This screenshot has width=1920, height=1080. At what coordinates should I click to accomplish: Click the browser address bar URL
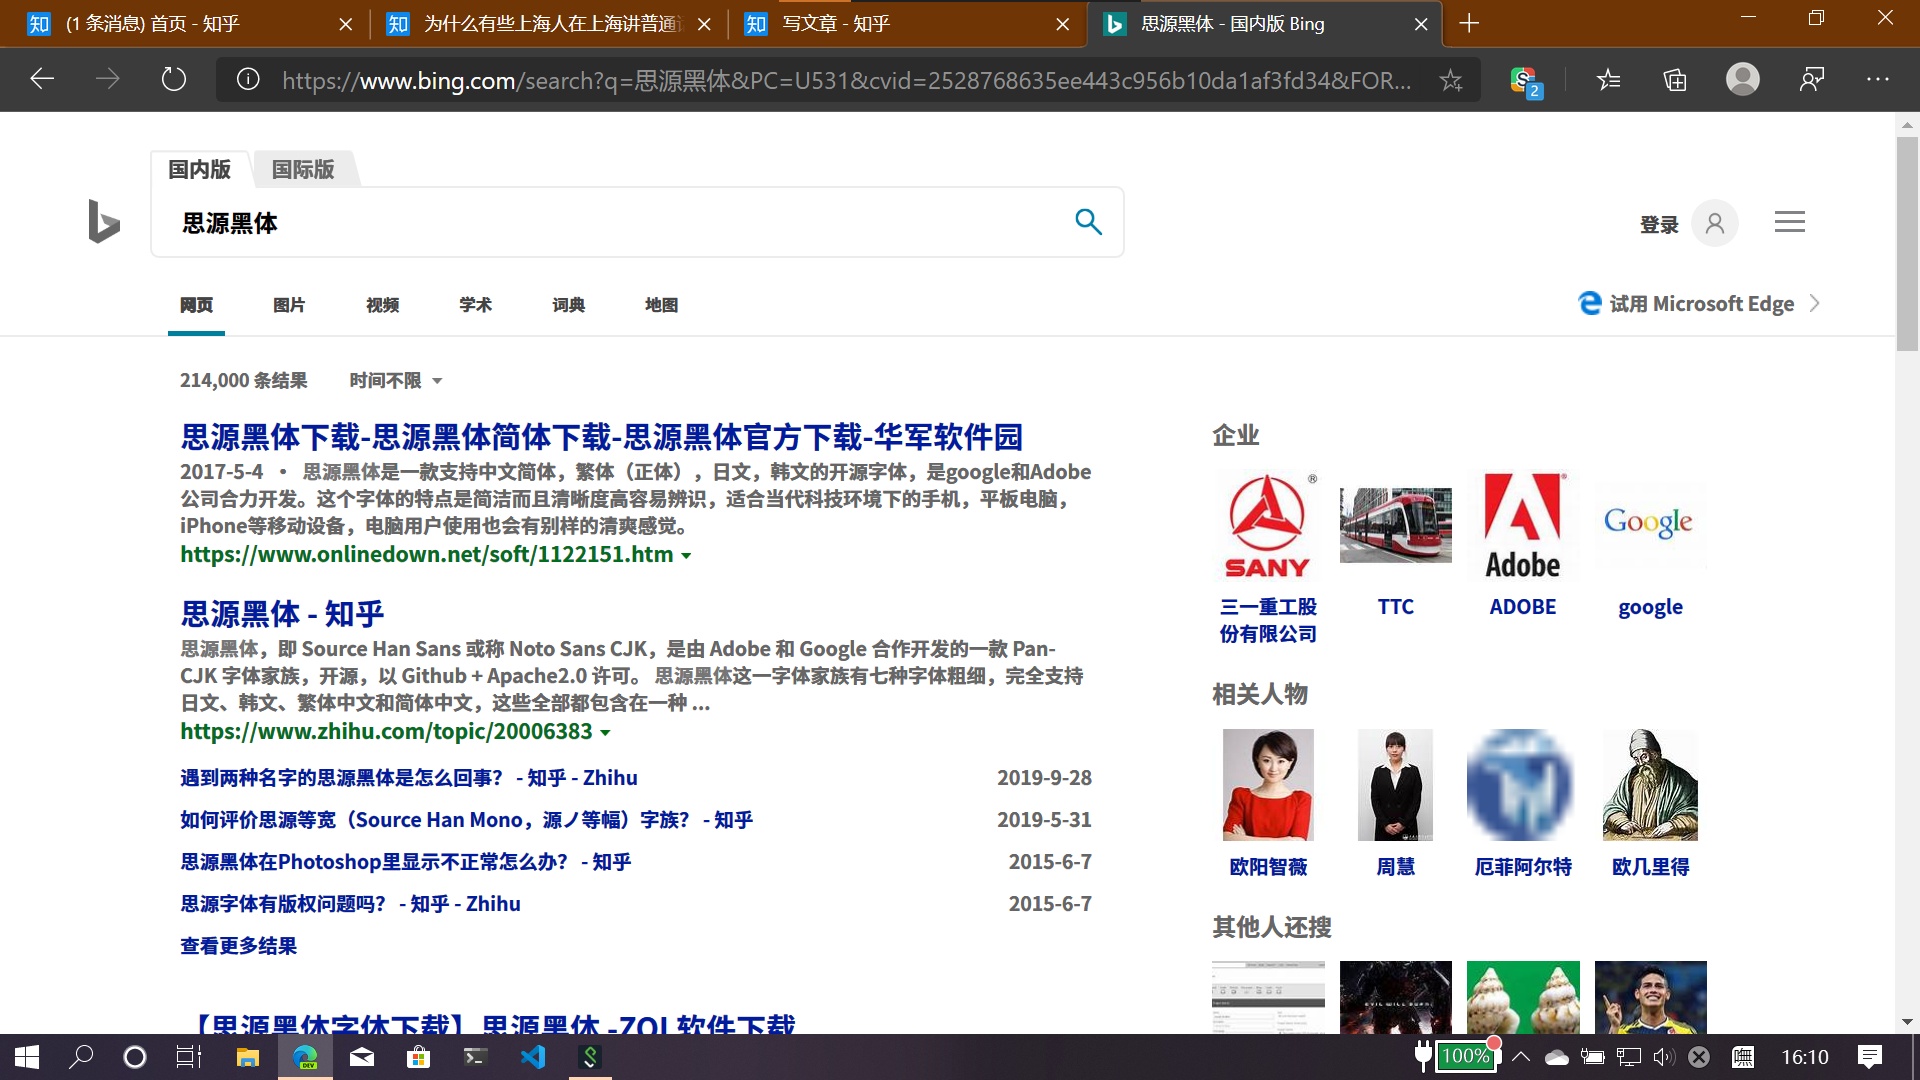846,80
